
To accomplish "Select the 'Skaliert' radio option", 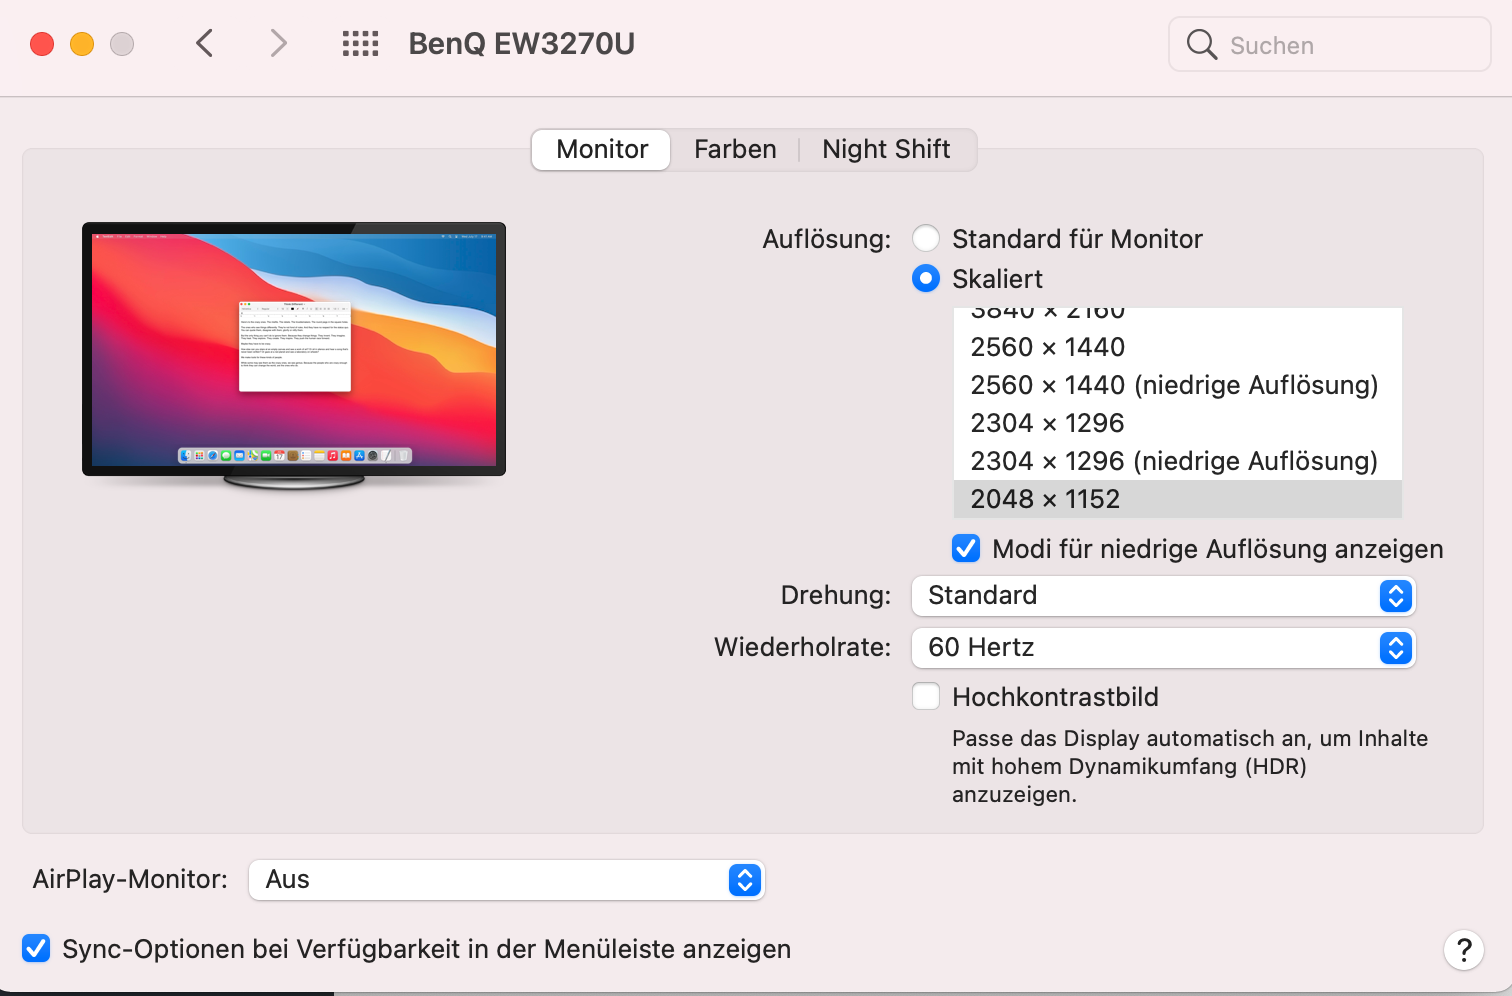I will point(926,279).
